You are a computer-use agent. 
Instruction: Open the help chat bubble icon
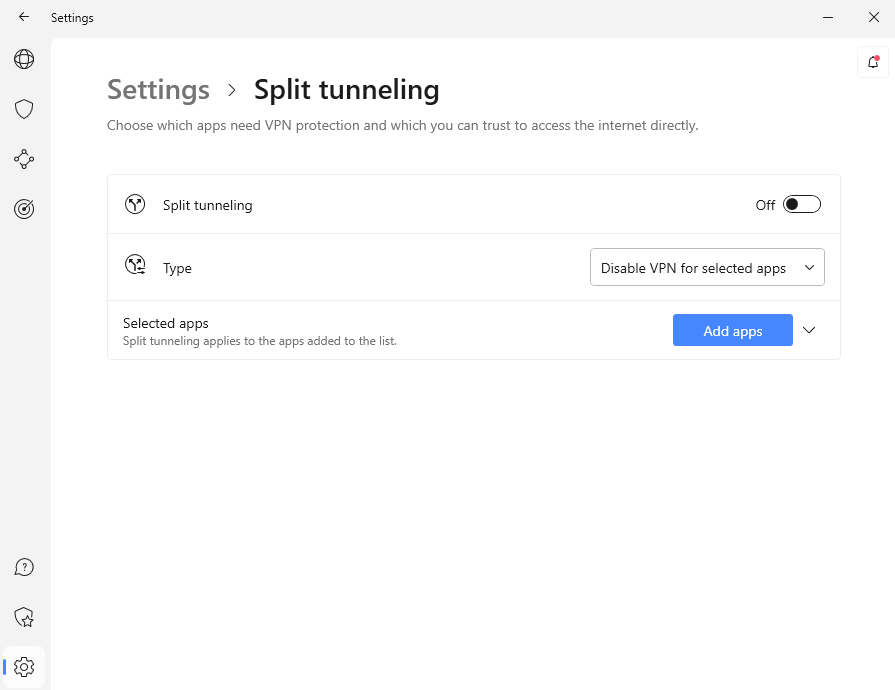click(24, 567)
